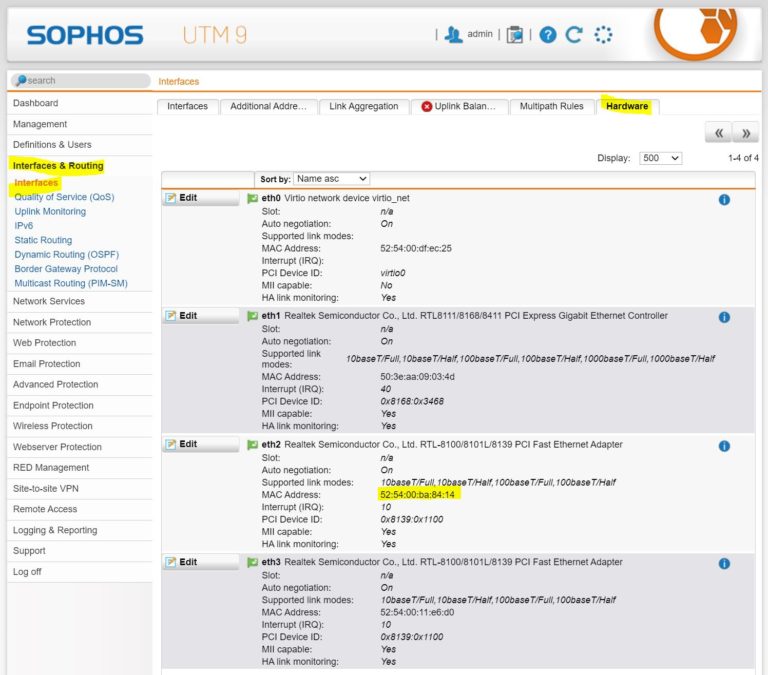
Task: Click green status flag for eth3
Action: pyautogui.click(x=252, y=562)
